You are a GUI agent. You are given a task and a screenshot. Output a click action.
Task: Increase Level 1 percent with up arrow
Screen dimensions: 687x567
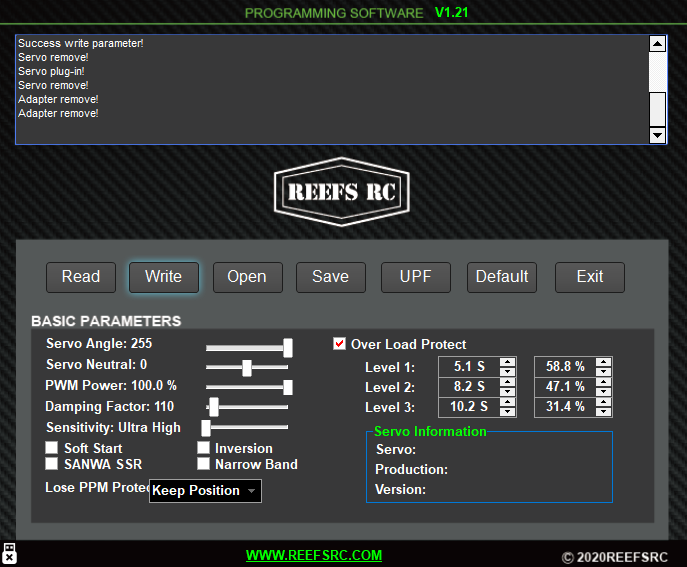coord(603,362)
